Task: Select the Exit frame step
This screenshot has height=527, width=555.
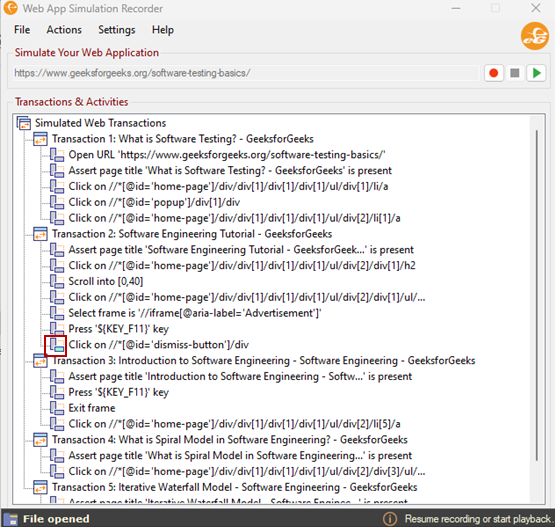Action: pyautogui.click(x=92, y=408)
